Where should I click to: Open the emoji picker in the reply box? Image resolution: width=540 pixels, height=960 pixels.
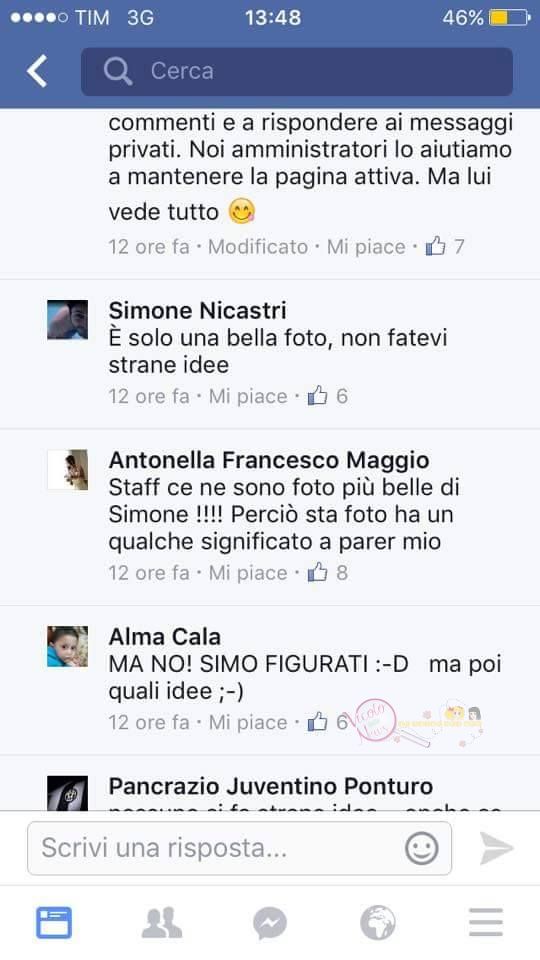(x=422, y=849)
